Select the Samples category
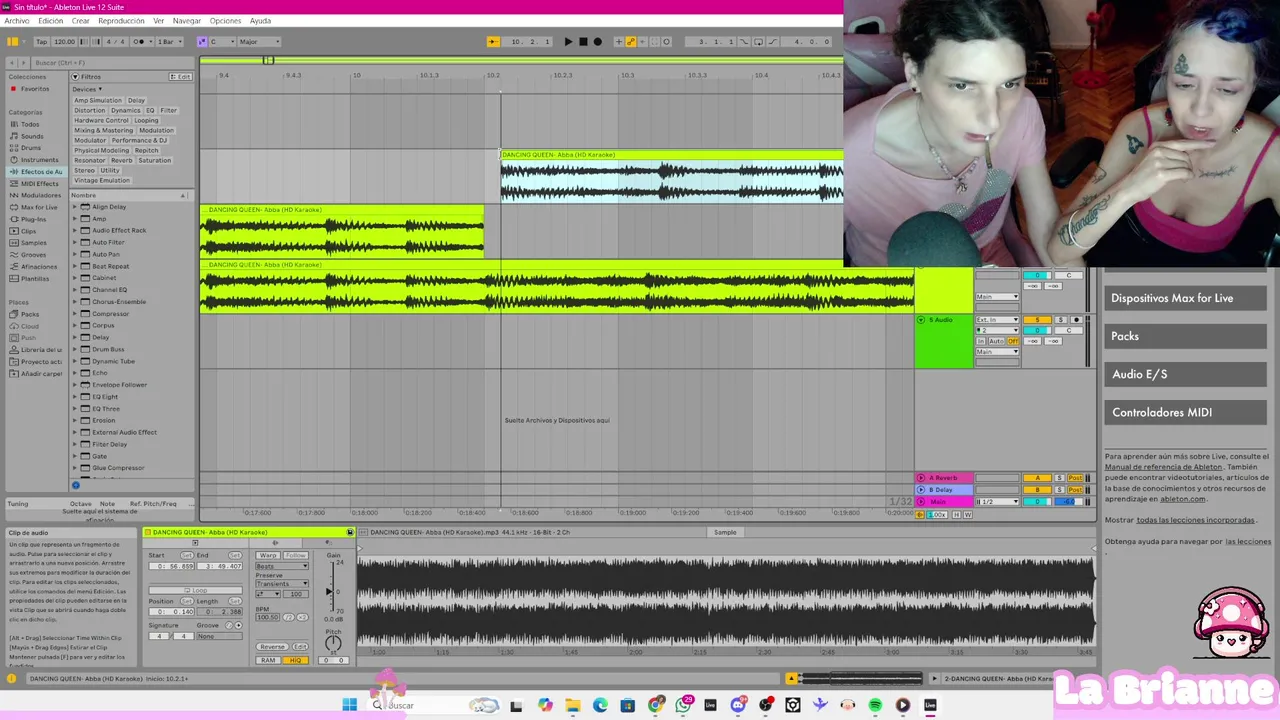 coord(34,242)
